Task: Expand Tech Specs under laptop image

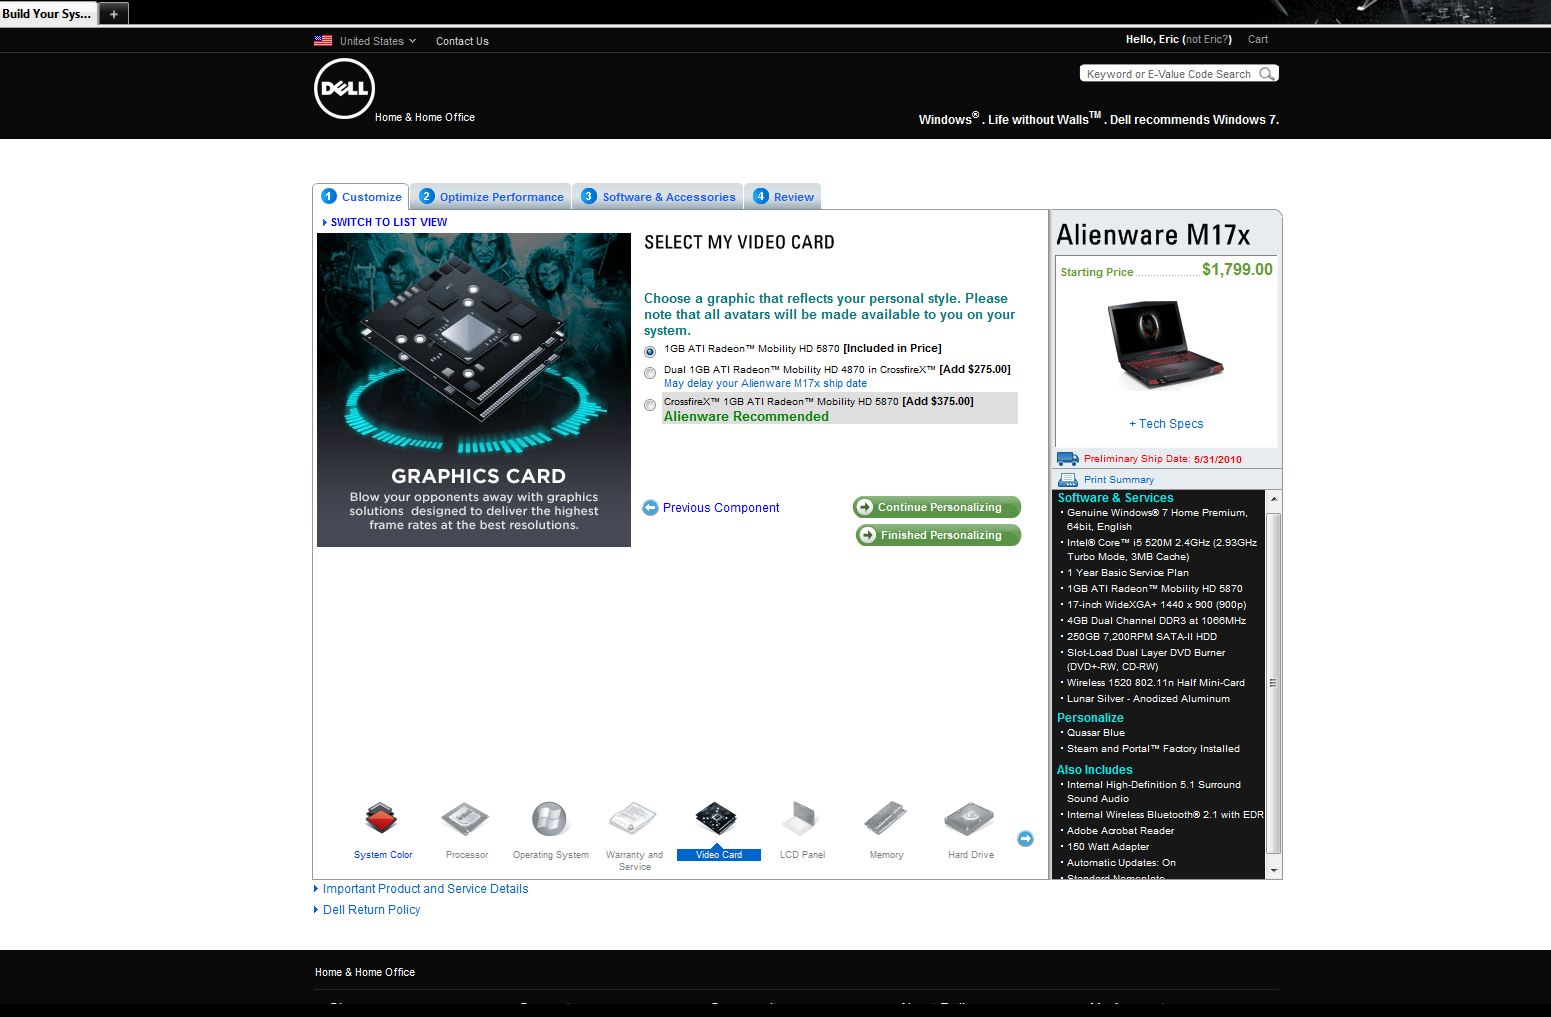Action: click(x=1166, y=424)
